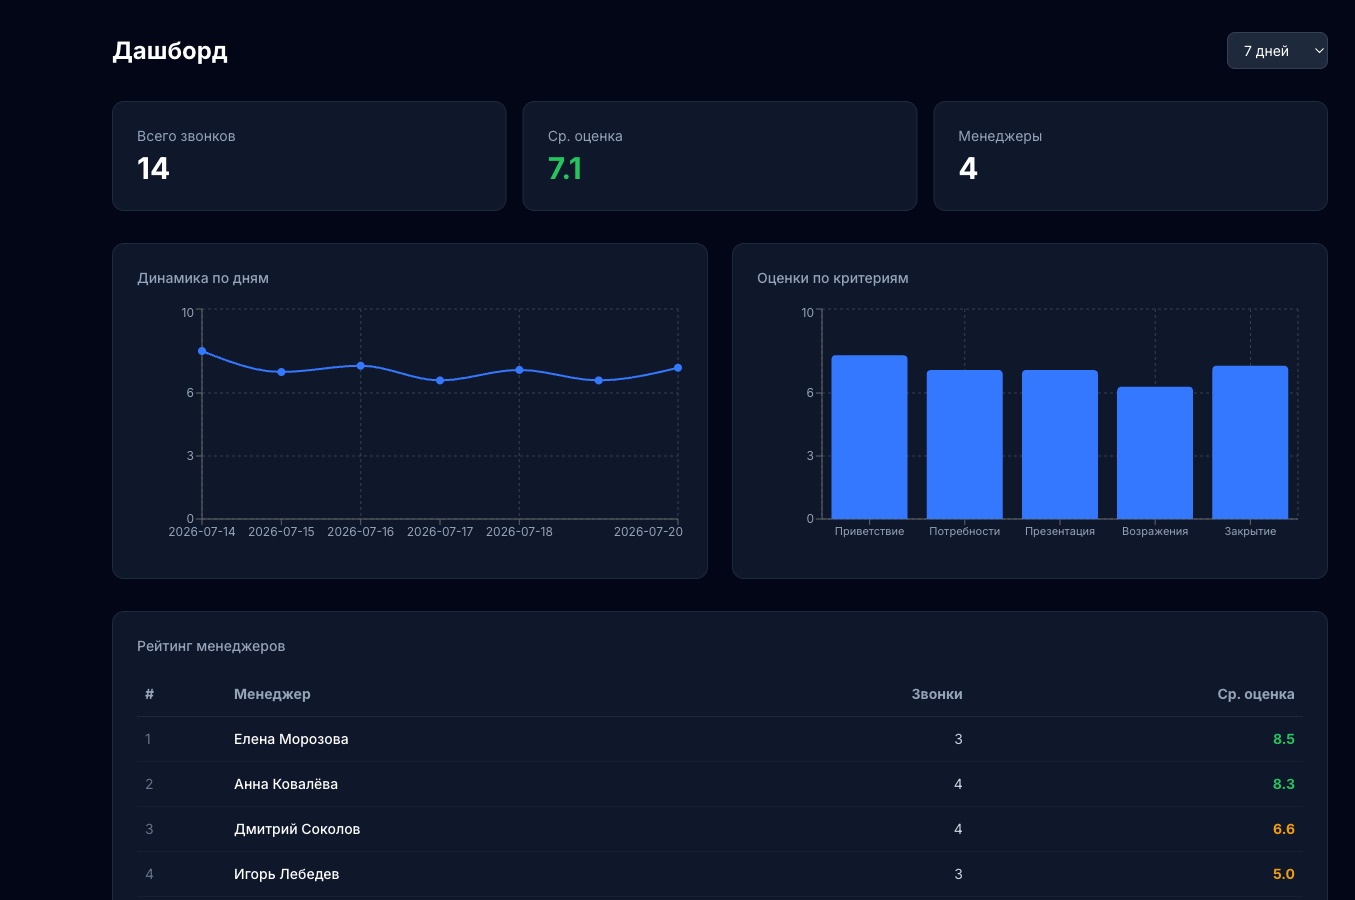Select the line chart data point for 2026-07-14
1355x900 pixels.
coord(202,351)
